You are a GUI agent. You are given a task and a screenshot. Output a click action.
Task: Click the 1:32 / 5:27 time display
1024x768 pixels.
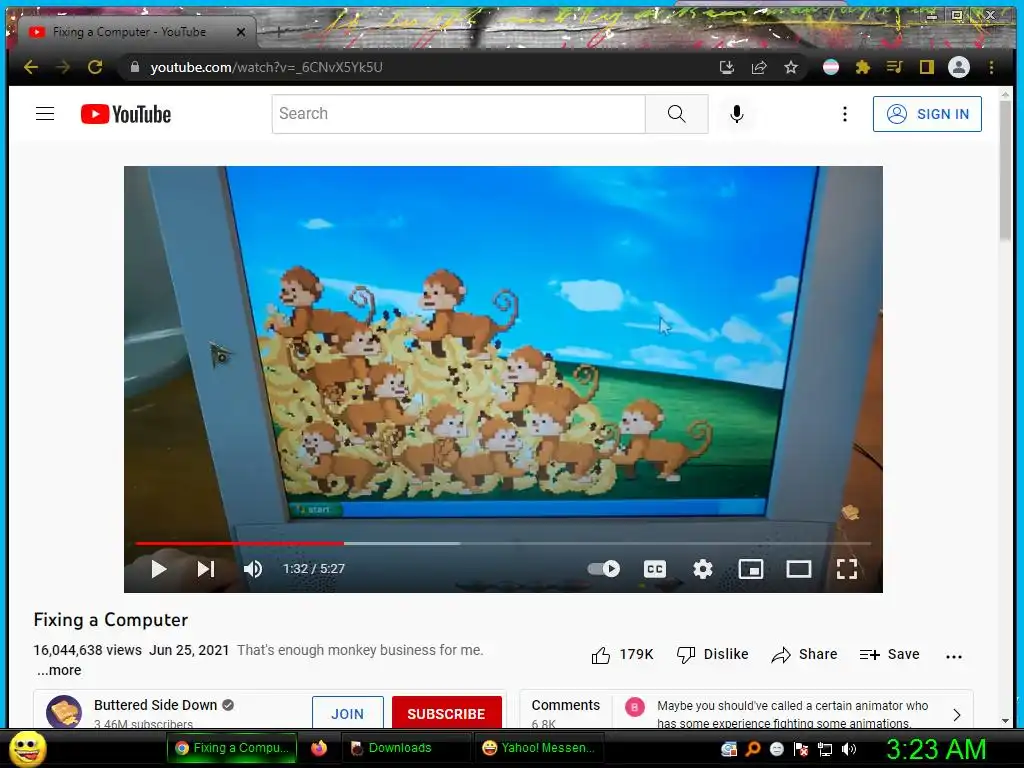313,569
